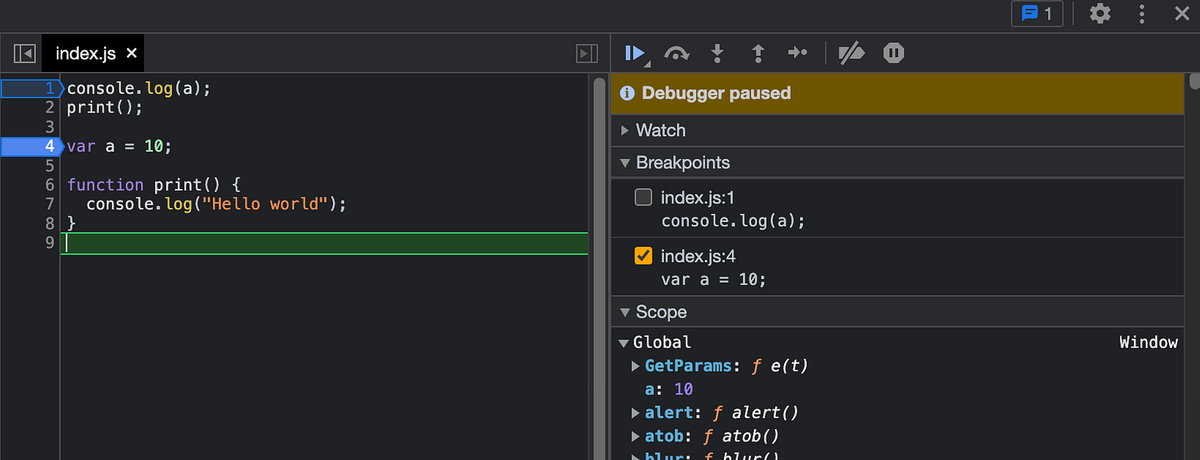Disable the index.js:4 breakpoint checkbox

(x=644, y=257)
